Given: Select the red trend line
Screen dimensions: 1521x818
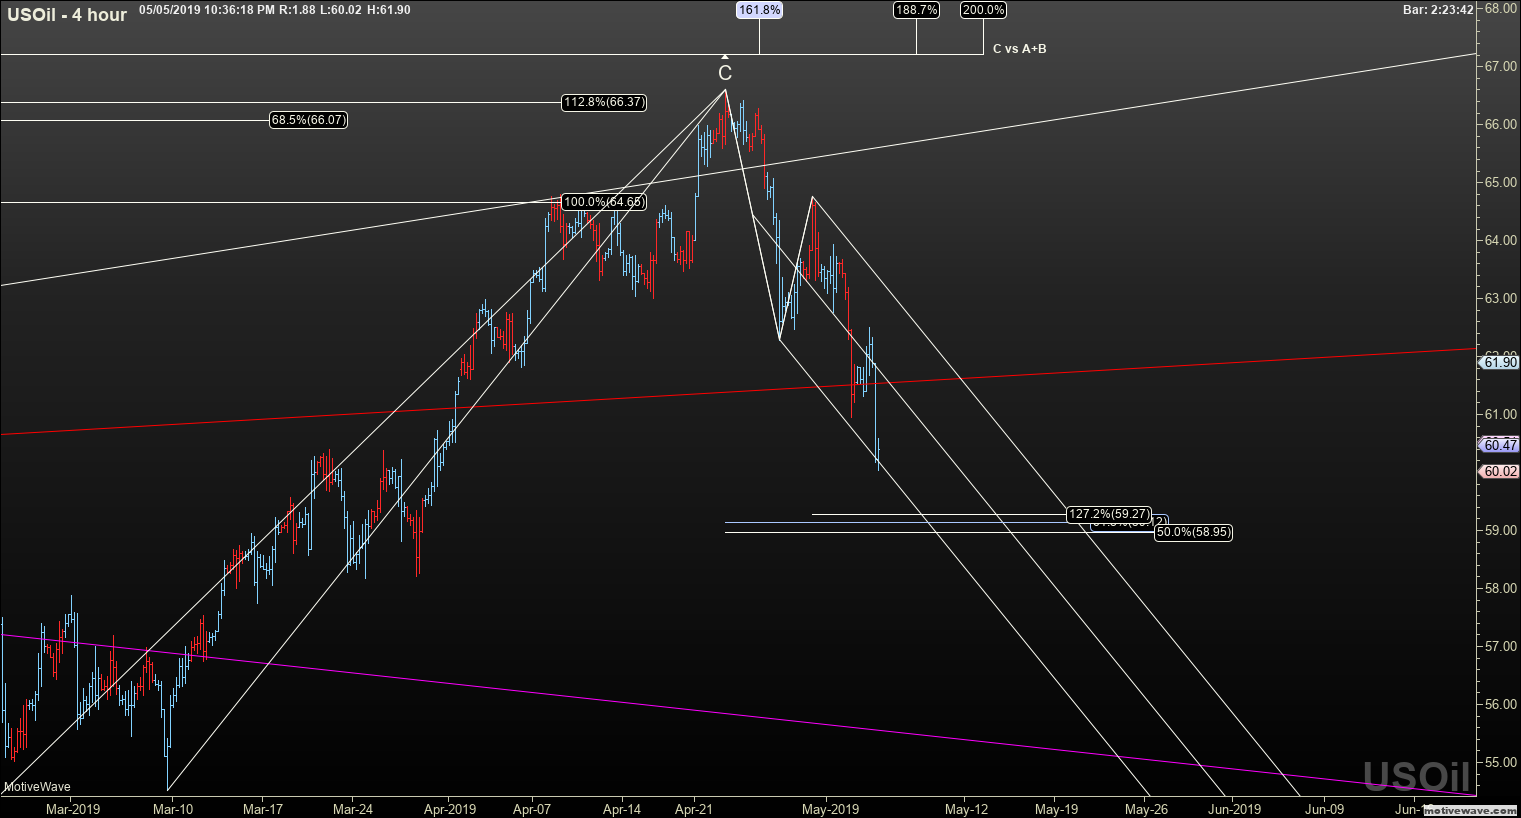Looking at the screenshot, I should [738, 392].
